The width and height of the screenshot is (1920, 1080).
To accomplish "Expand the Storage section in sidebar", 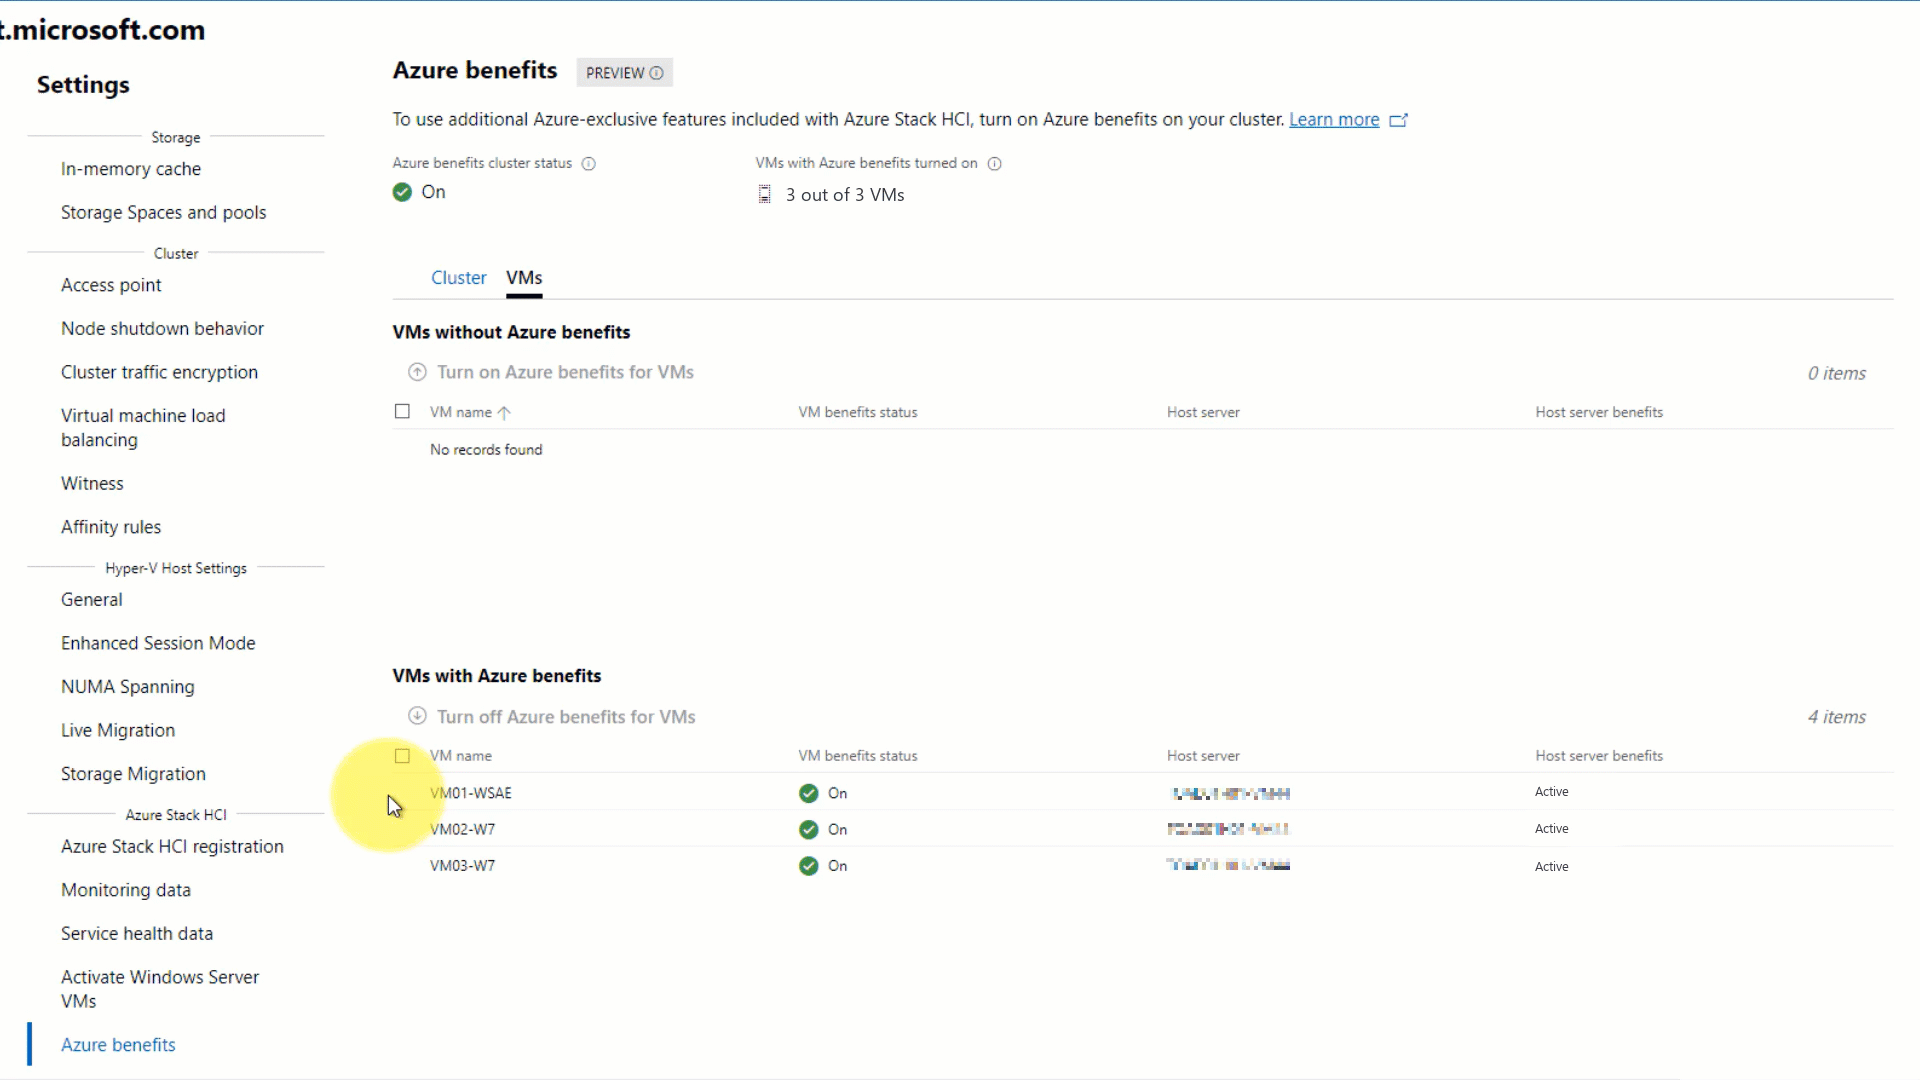I will click(x=175, y=136).
